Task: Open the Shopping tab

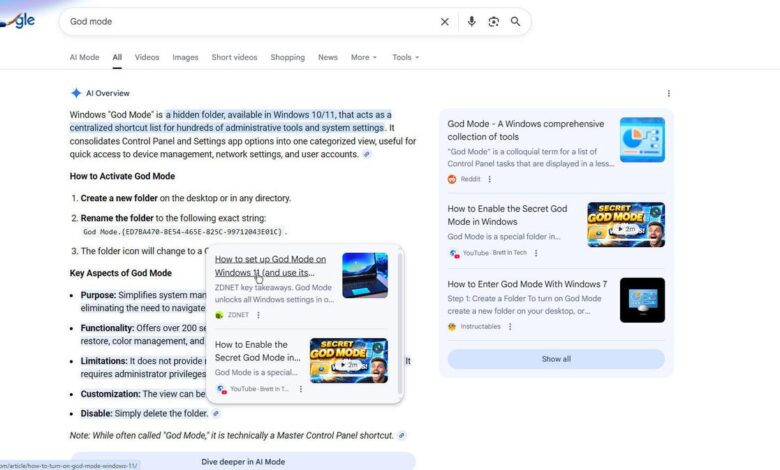Action: click(x=288, y=57)
